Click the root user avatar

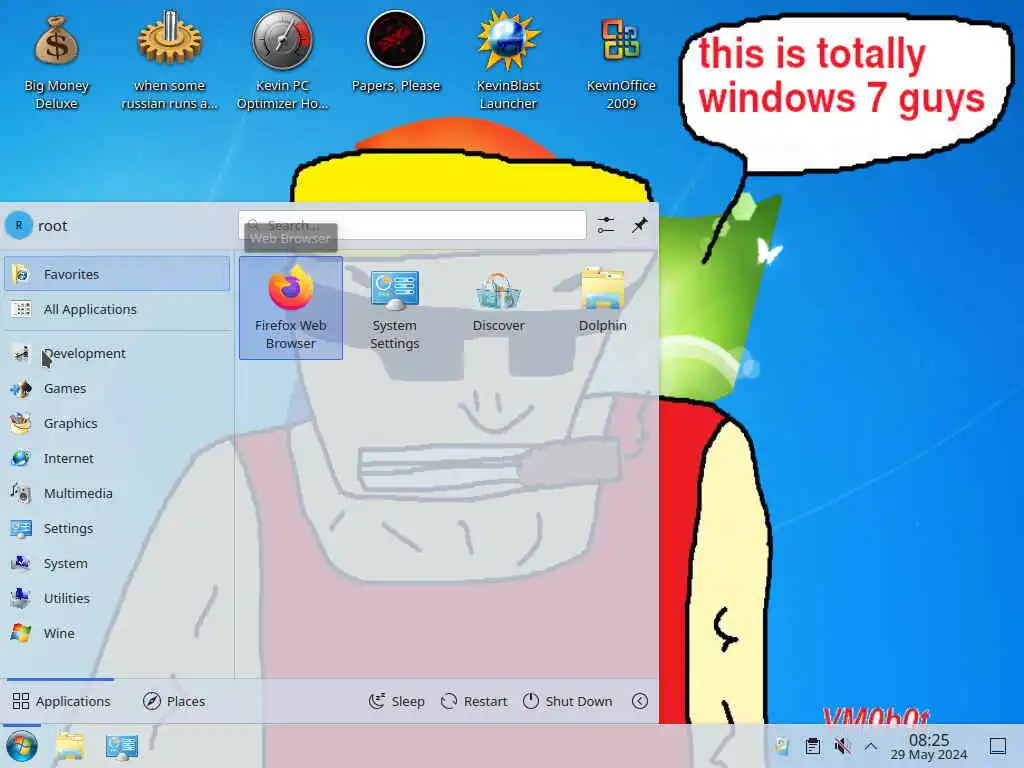pos(19,225)
